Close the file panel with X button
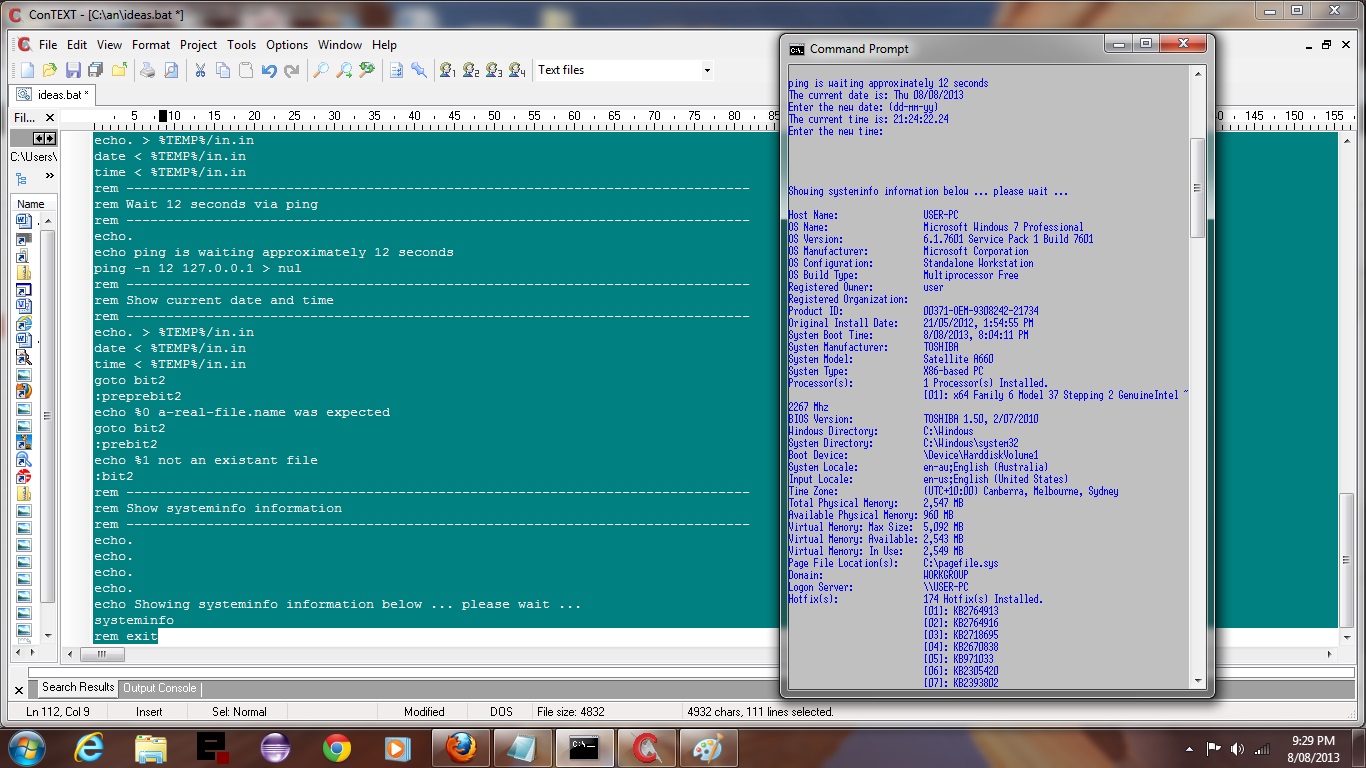This screenshot has height=768, width=1366. (50, 118)
